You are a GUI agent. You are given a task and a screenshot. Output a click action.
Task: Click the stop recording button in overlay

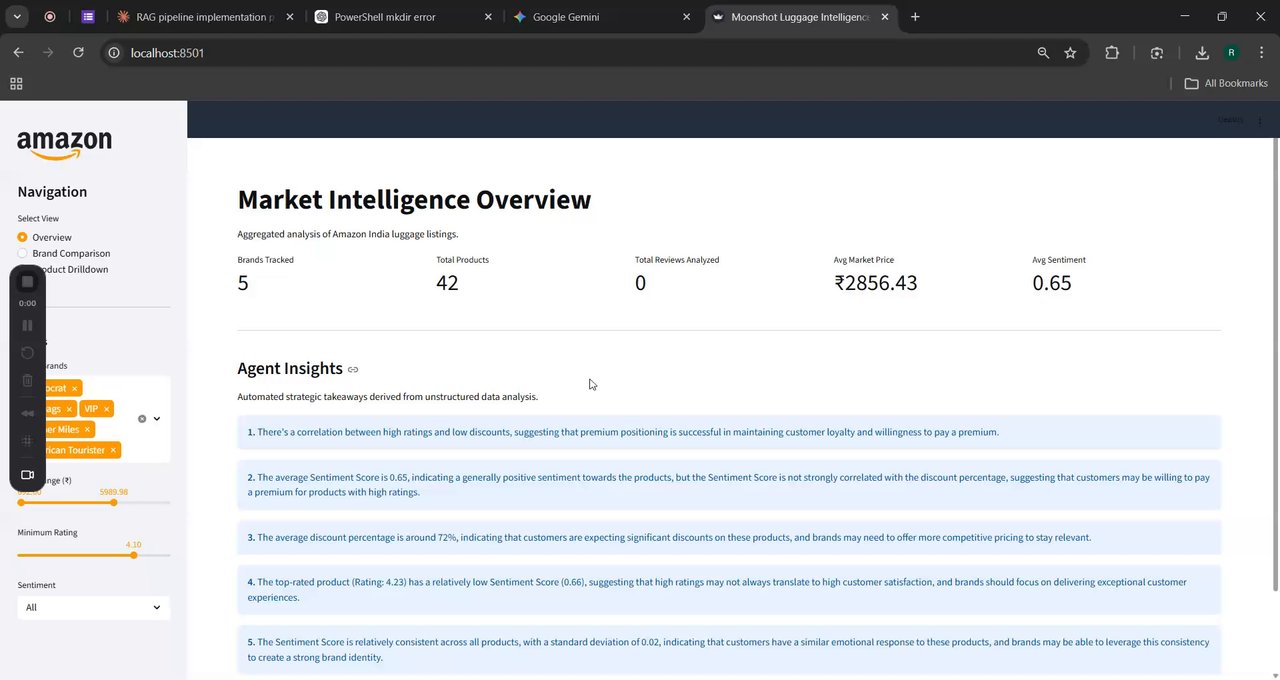point(27,282)
